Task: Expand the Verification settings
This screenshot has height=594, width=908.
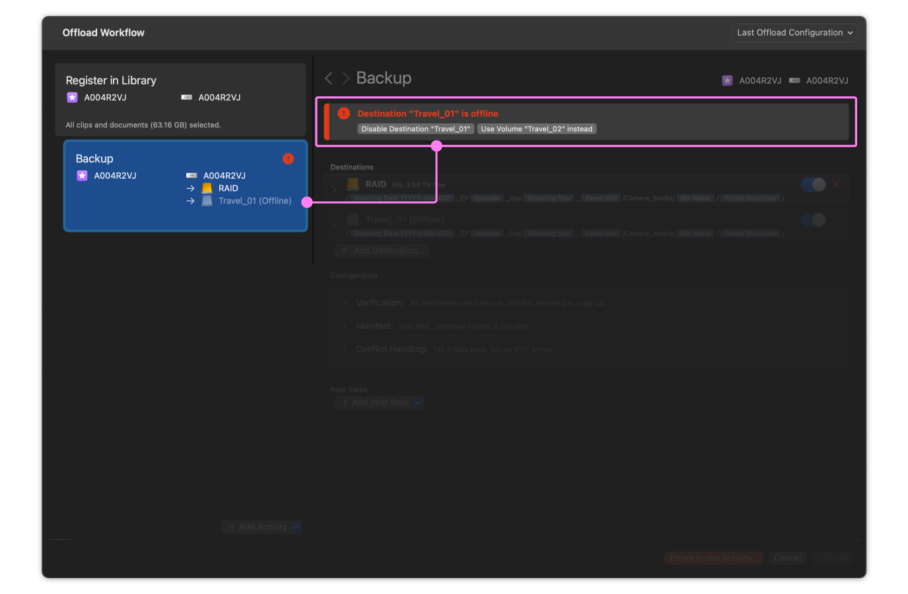Action: click(x=345, y=303)
